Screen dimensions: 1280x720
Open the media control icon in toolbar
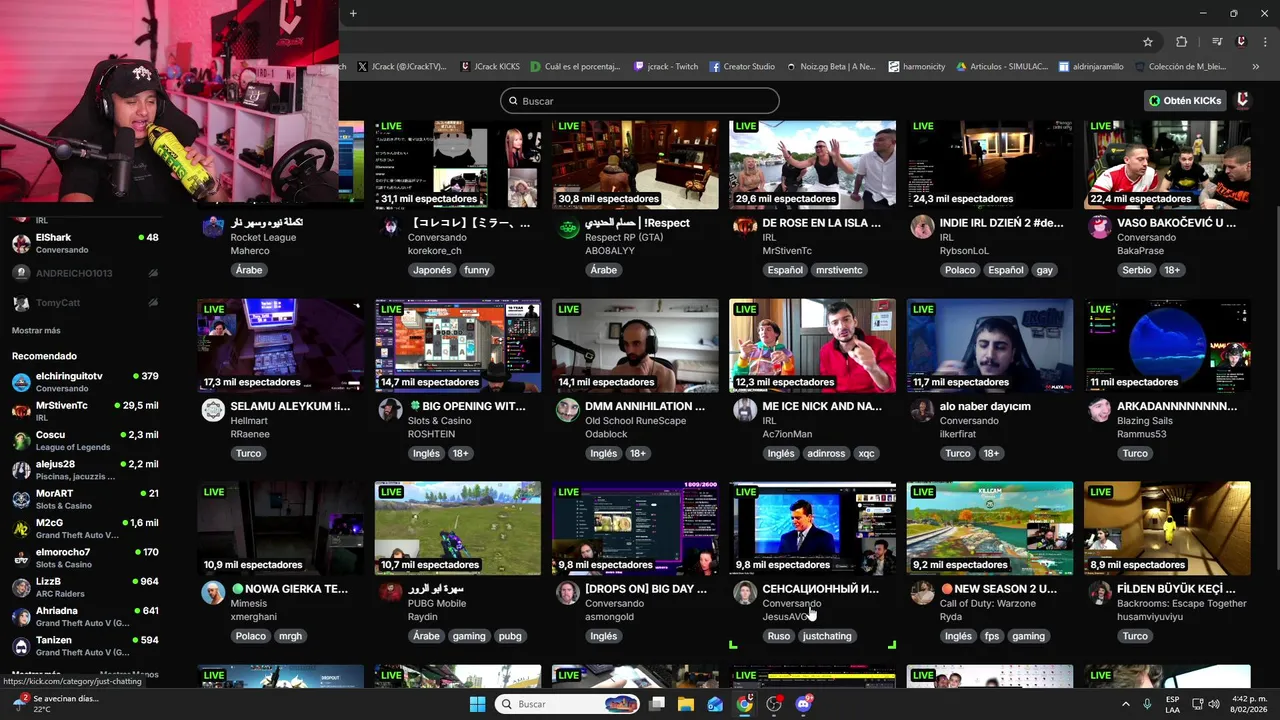pyautogui.click(x=1217, y=42)
